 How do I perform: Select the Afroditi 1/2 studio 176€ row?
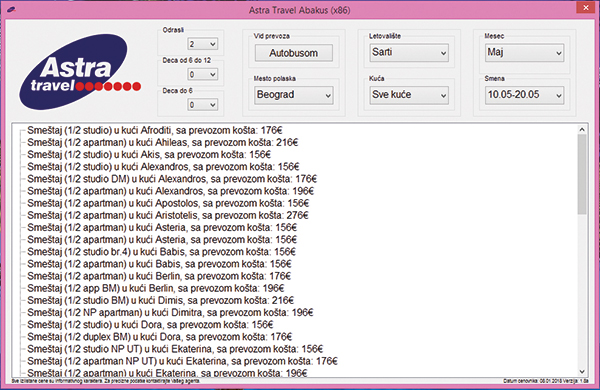pyautogui.click(x=155, y=131)
